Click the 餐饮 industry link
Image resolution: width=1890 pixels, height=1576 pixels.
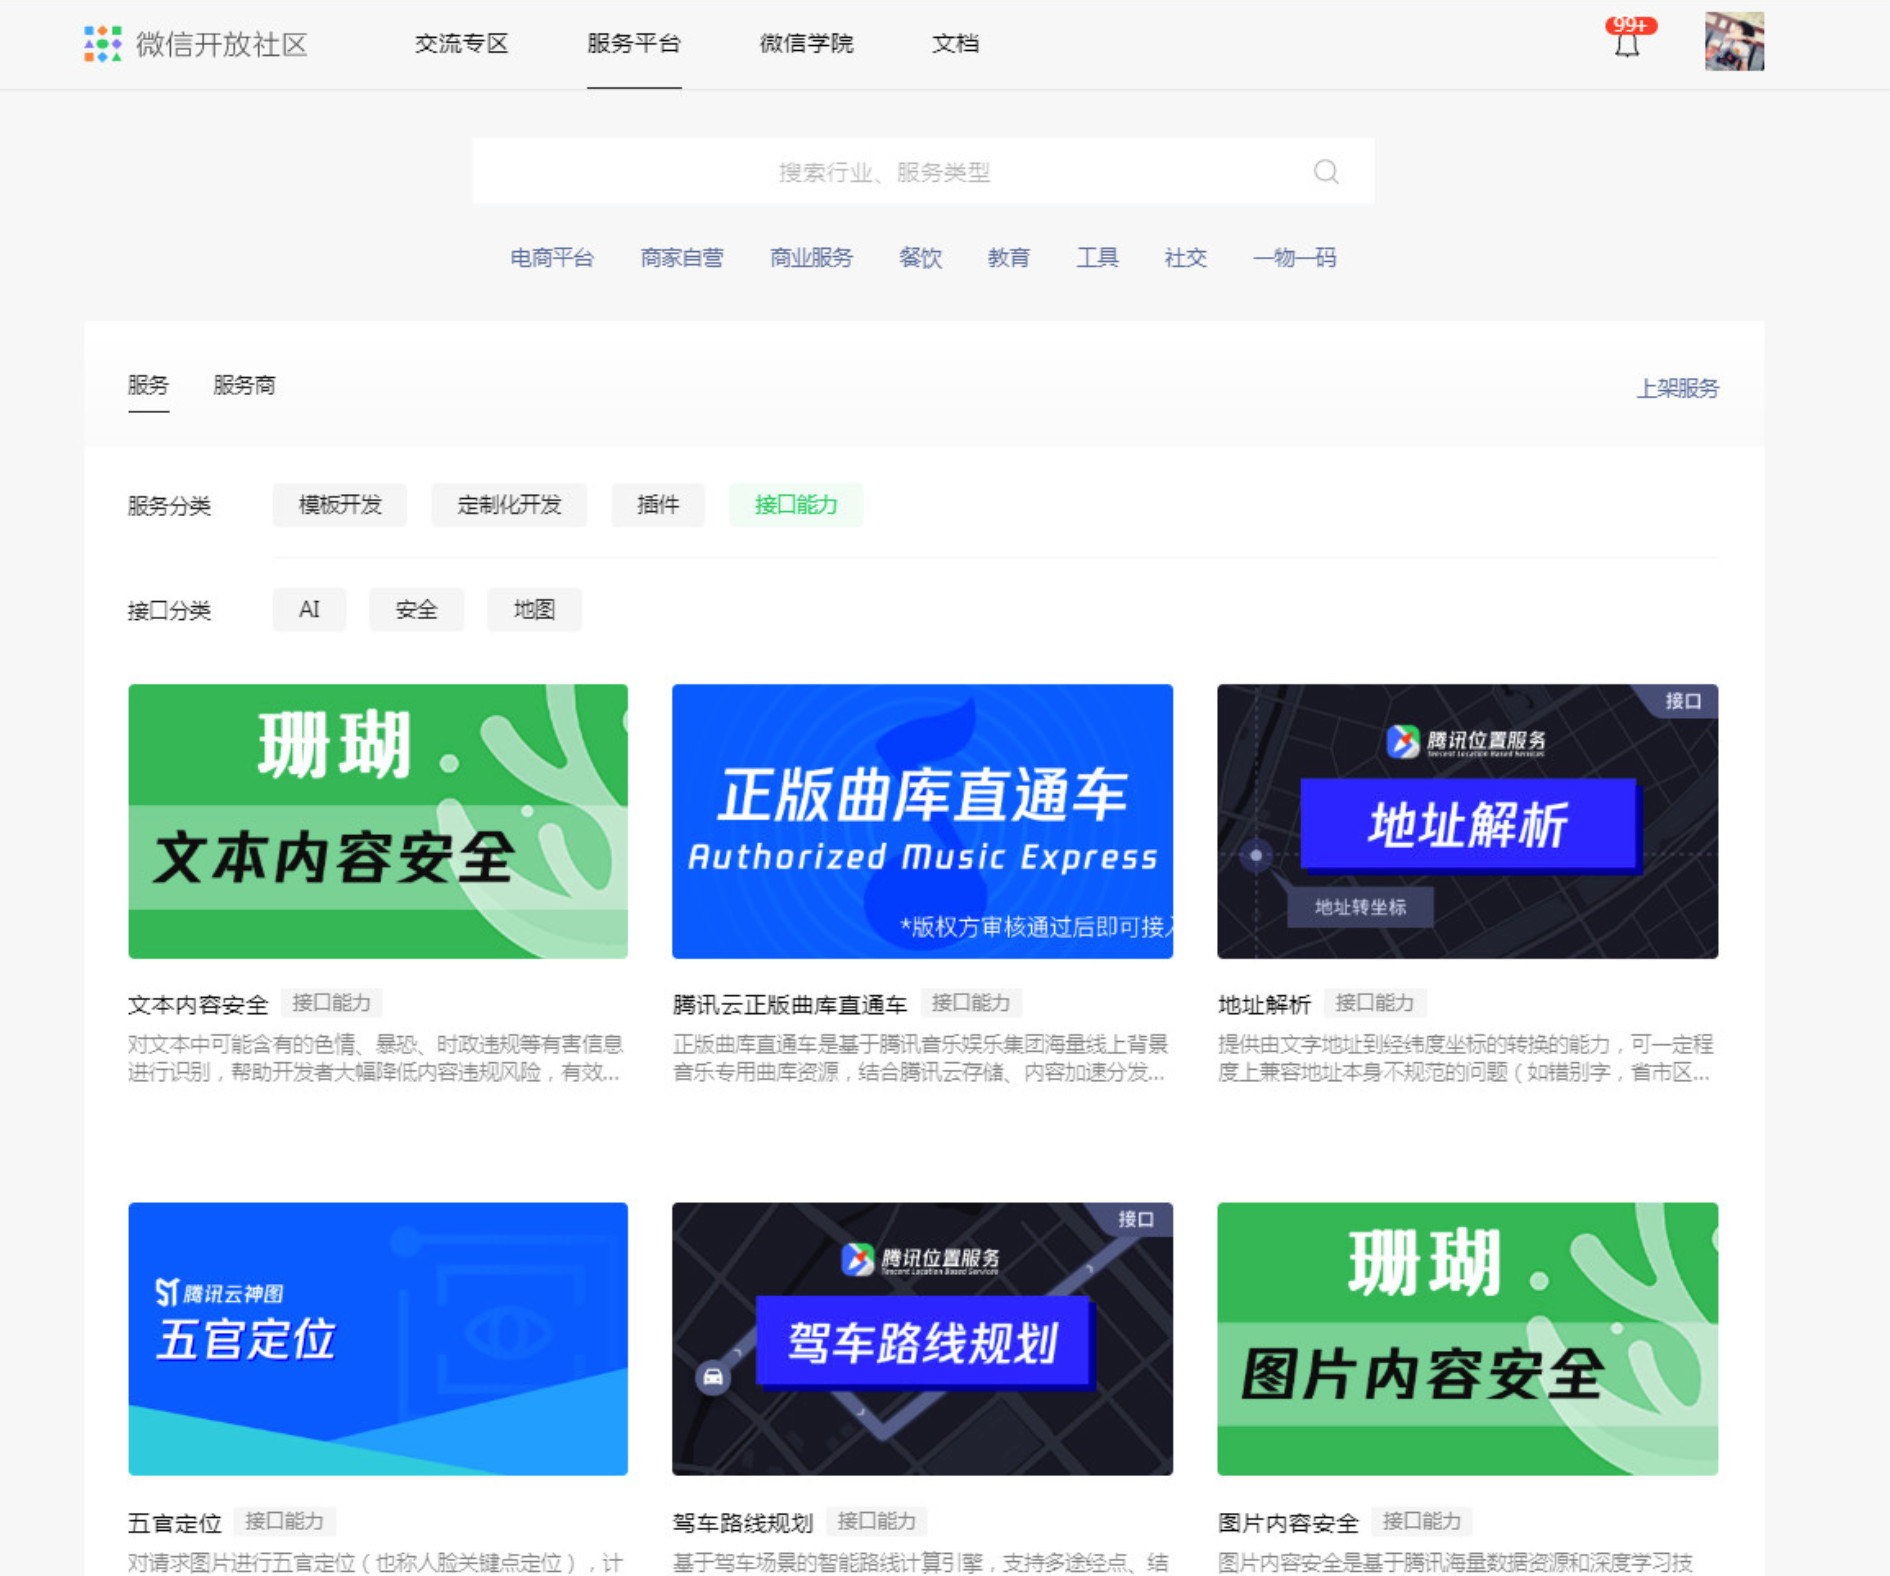click(920, 258)
